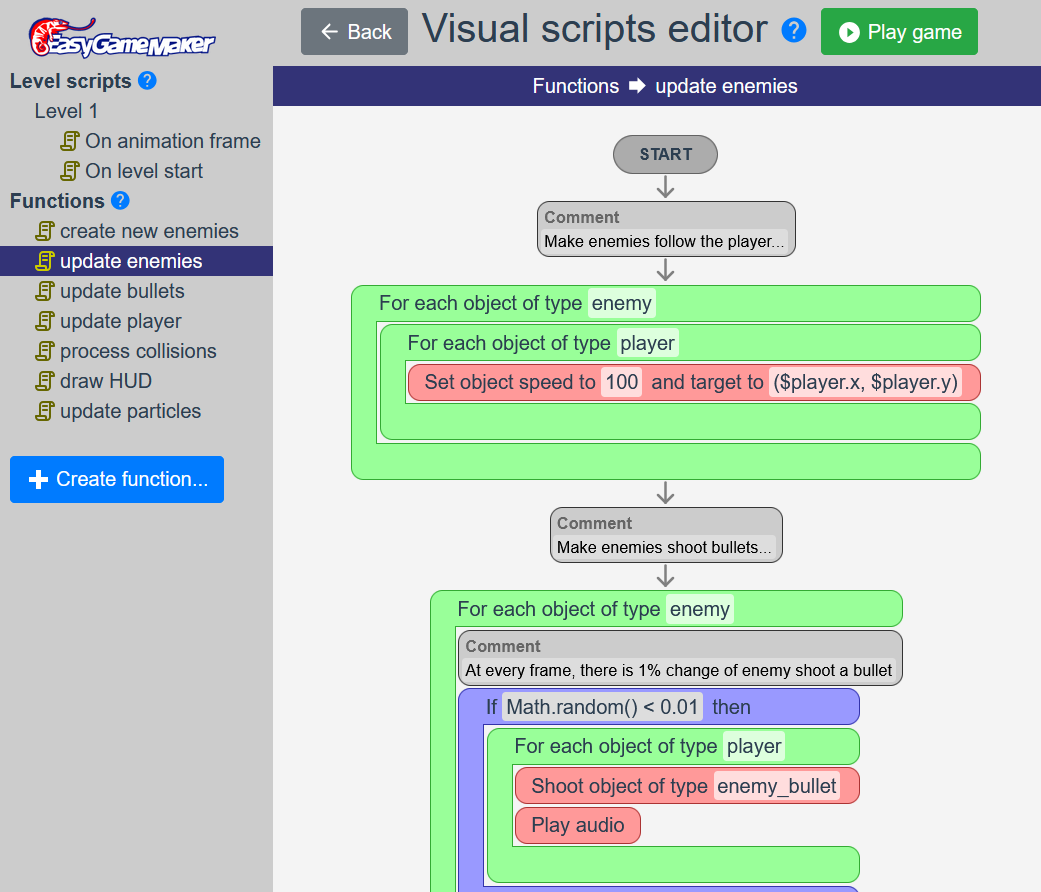Open the update player function
1041x892 pixels.
121,321
